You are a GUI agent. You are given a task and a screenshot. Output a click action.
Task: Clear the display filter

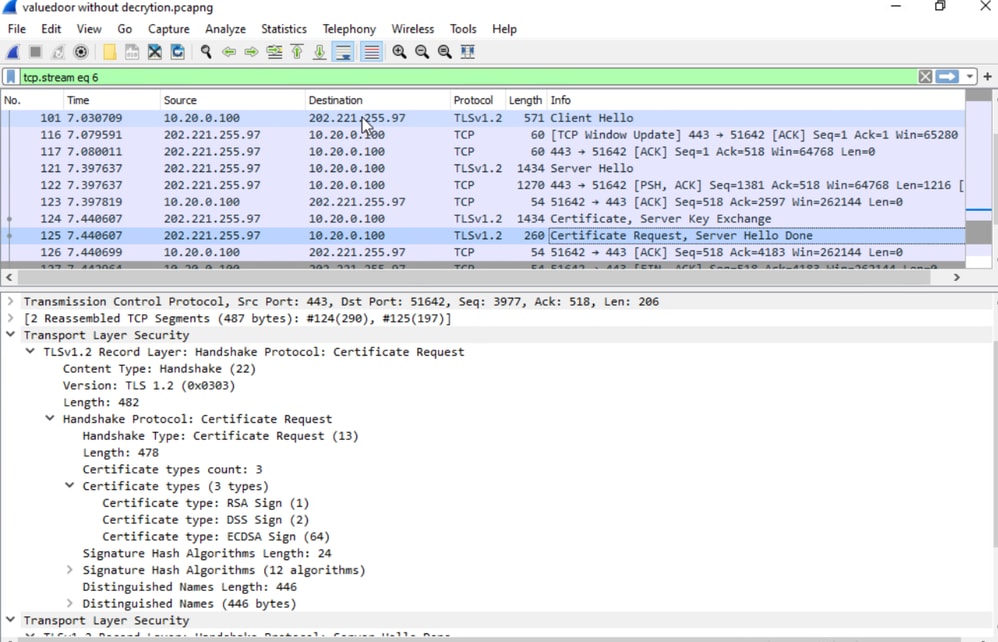click(925, 77)
